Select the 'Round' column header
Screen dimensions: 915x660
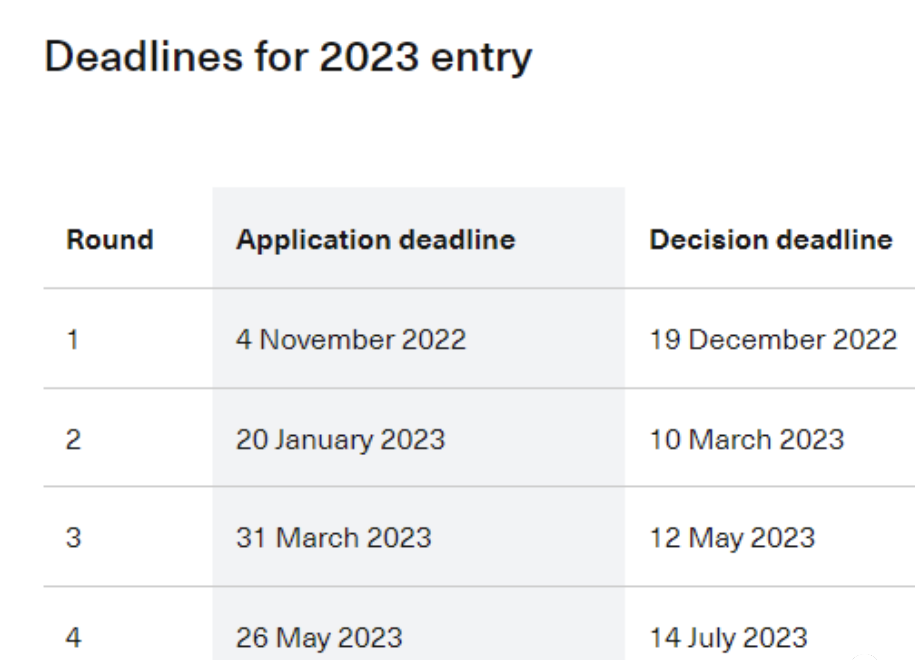110,240
